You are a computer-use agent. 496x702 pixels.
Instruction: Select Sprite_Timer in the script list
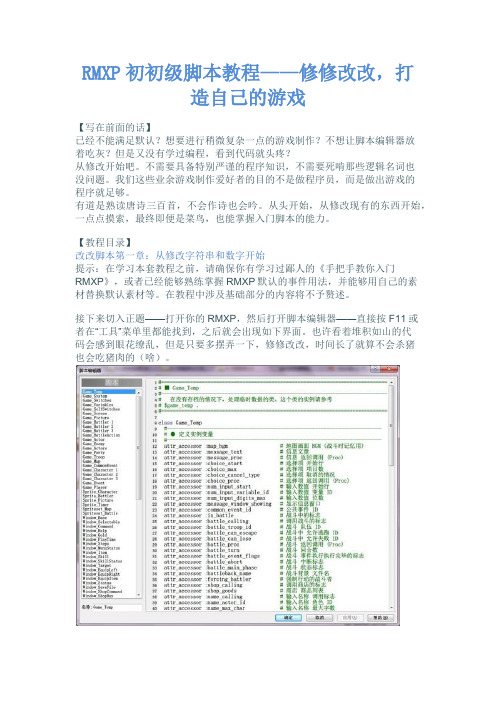pyautogui.click(x=109, y=505)
